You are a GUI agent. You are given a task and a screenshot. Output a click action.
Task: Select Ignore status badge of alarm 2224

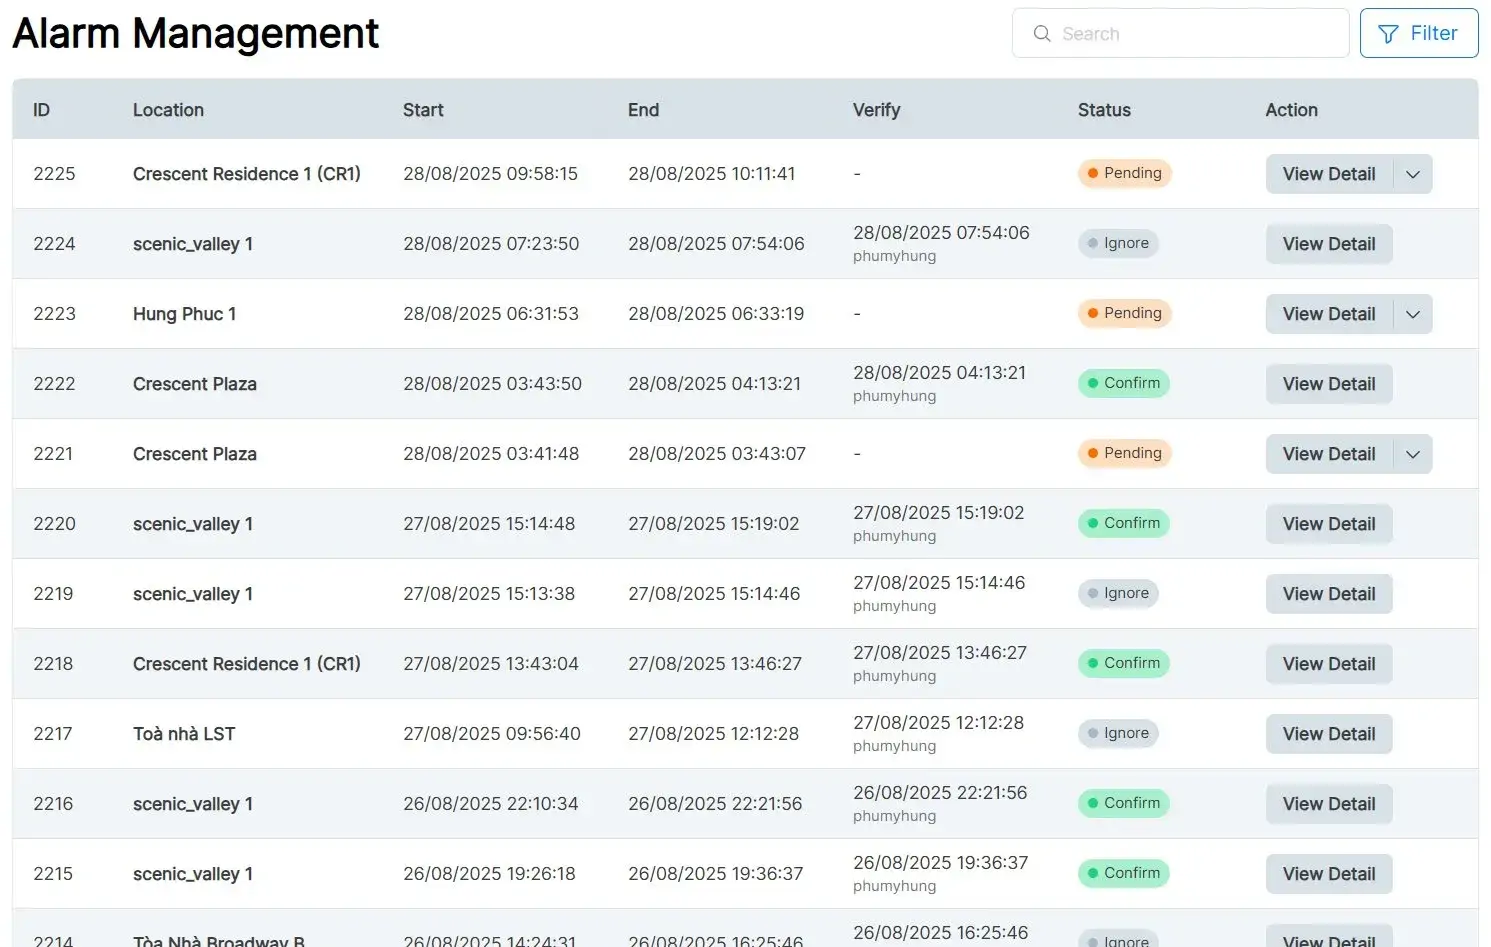click(x=1118, y=243)
